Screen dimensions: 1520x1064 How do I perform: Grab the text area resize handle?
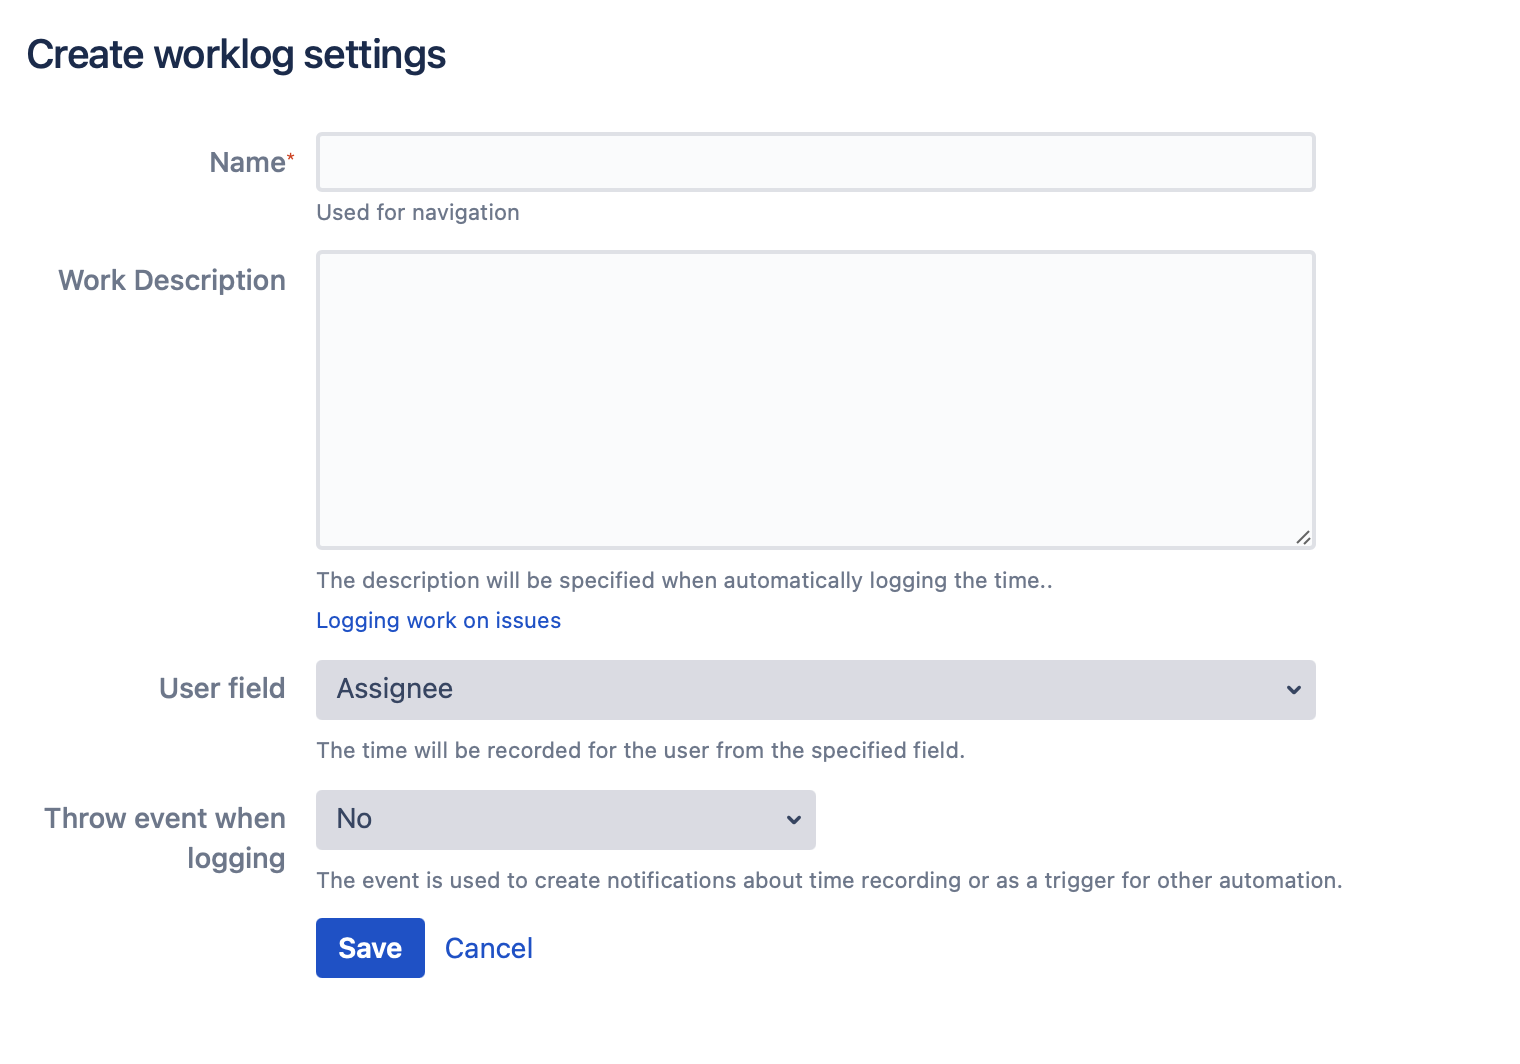pos(1303,537)
